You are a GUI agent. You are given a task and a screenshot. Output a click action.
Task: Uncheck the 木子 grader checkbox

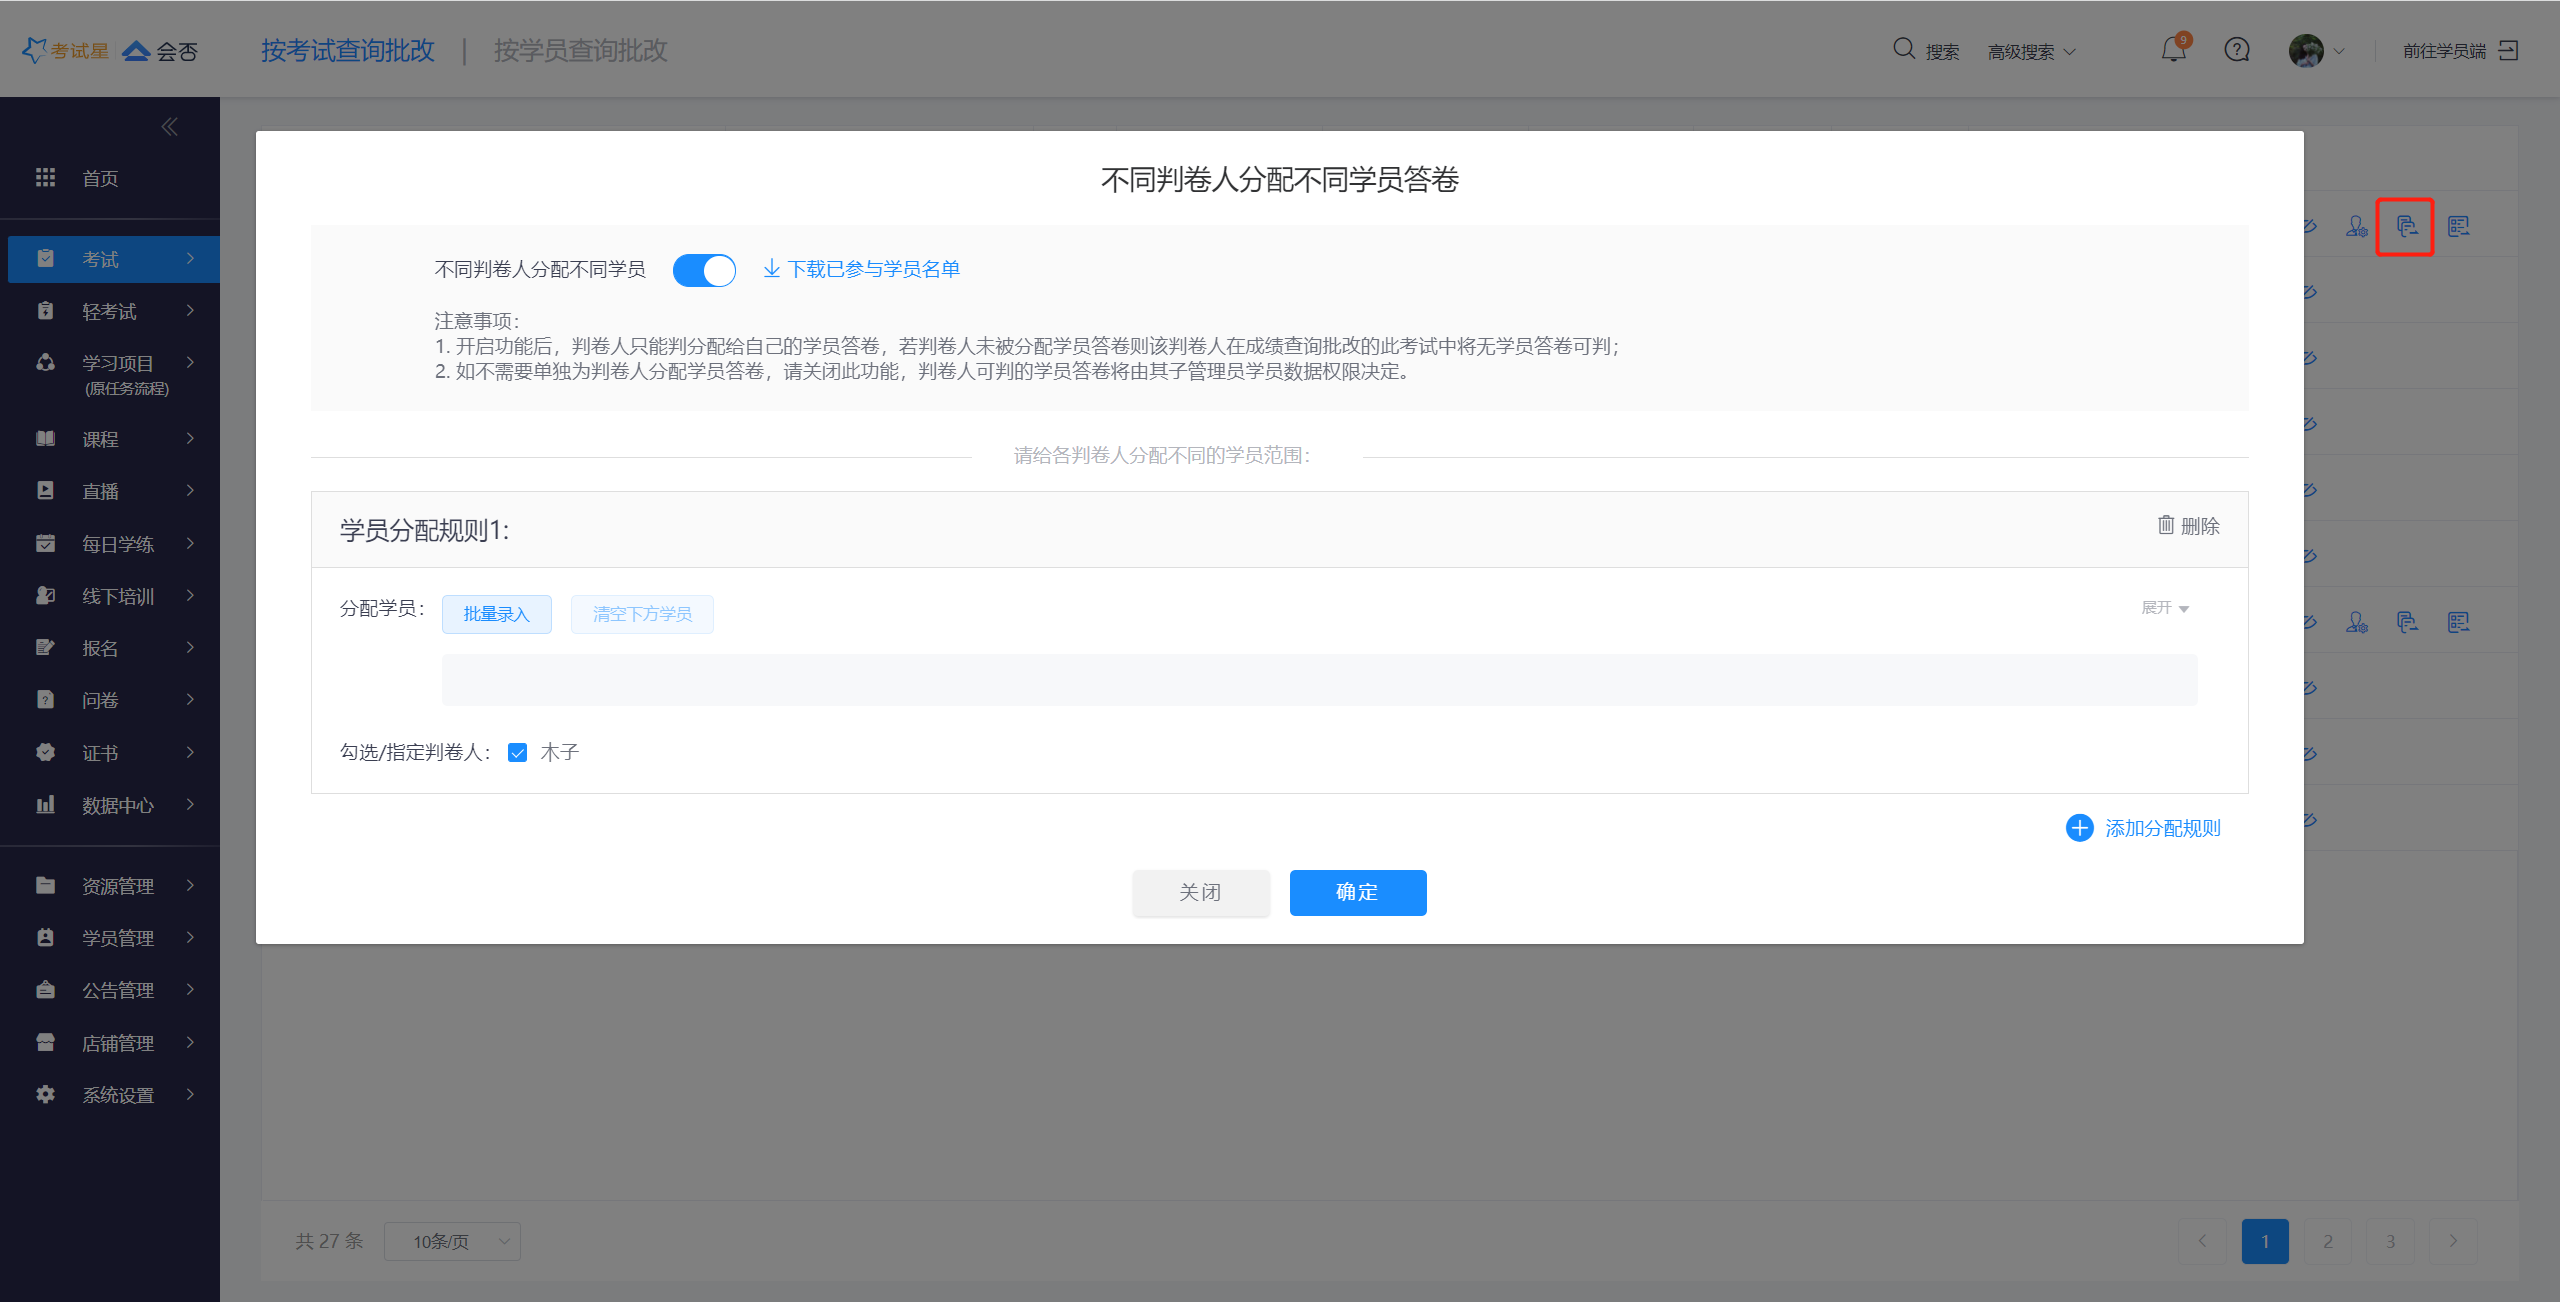click(x=518, y=753)
